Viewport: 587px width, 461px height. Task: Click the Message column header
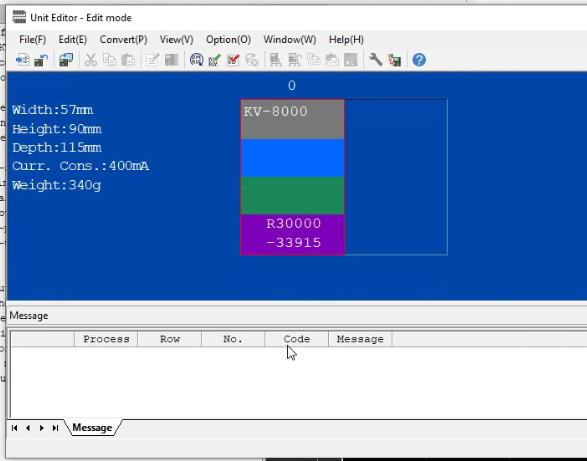point(360,339)
